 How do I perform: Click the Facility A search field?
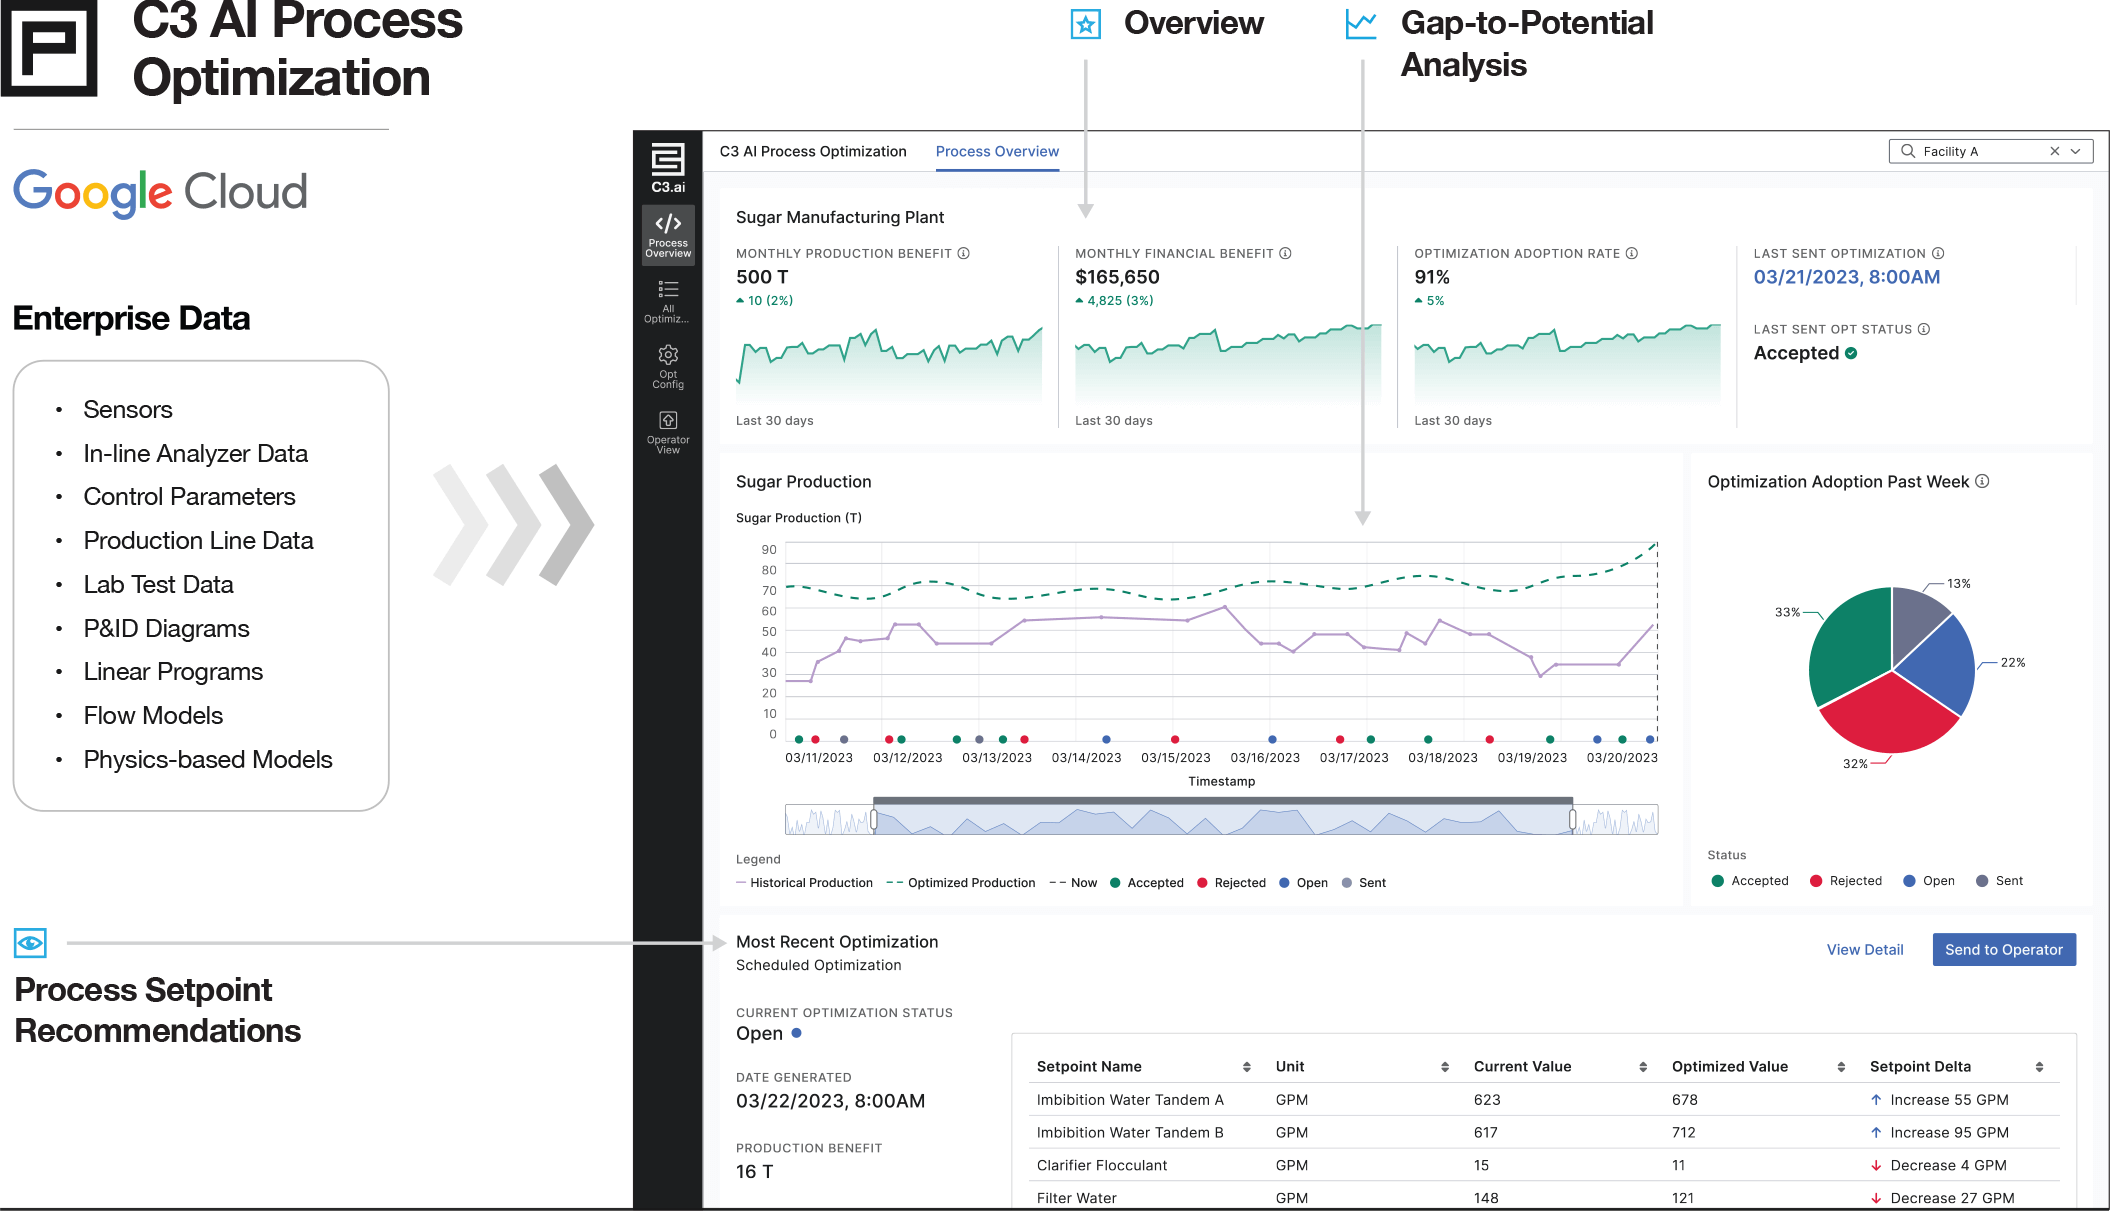(1990, 151)
